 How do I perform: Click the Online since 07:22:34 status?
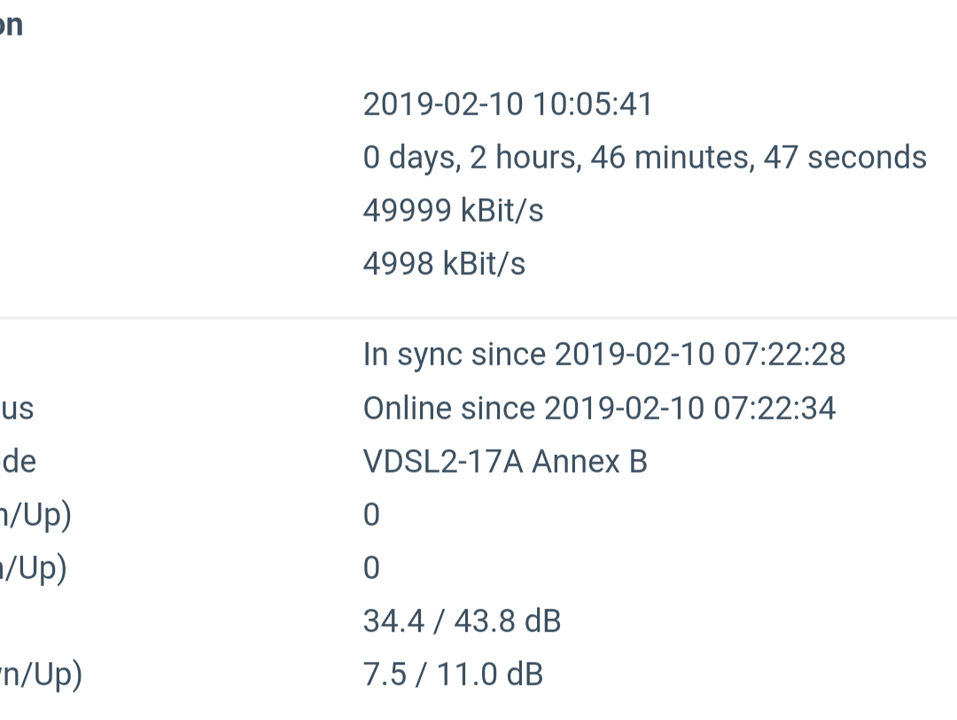point(599,408)
